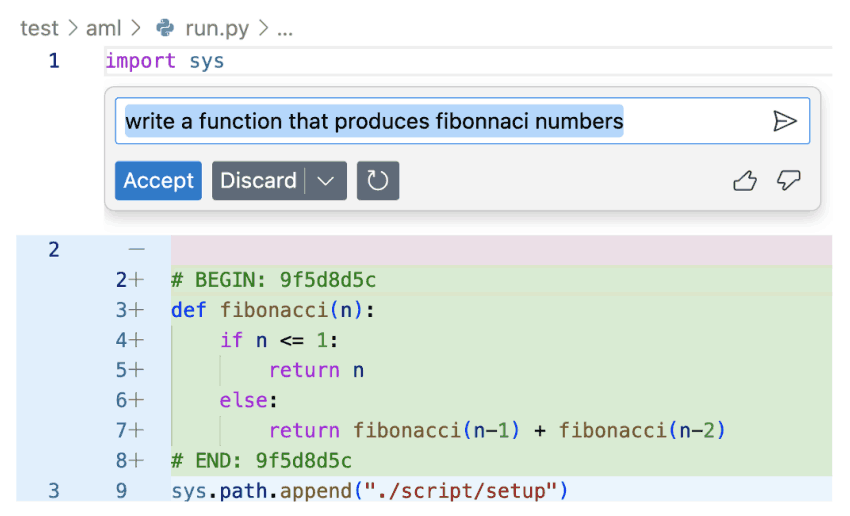
Task: Click the '# BEGIN: 9f5d8d5c' comment line
Action: click(273, 280)
